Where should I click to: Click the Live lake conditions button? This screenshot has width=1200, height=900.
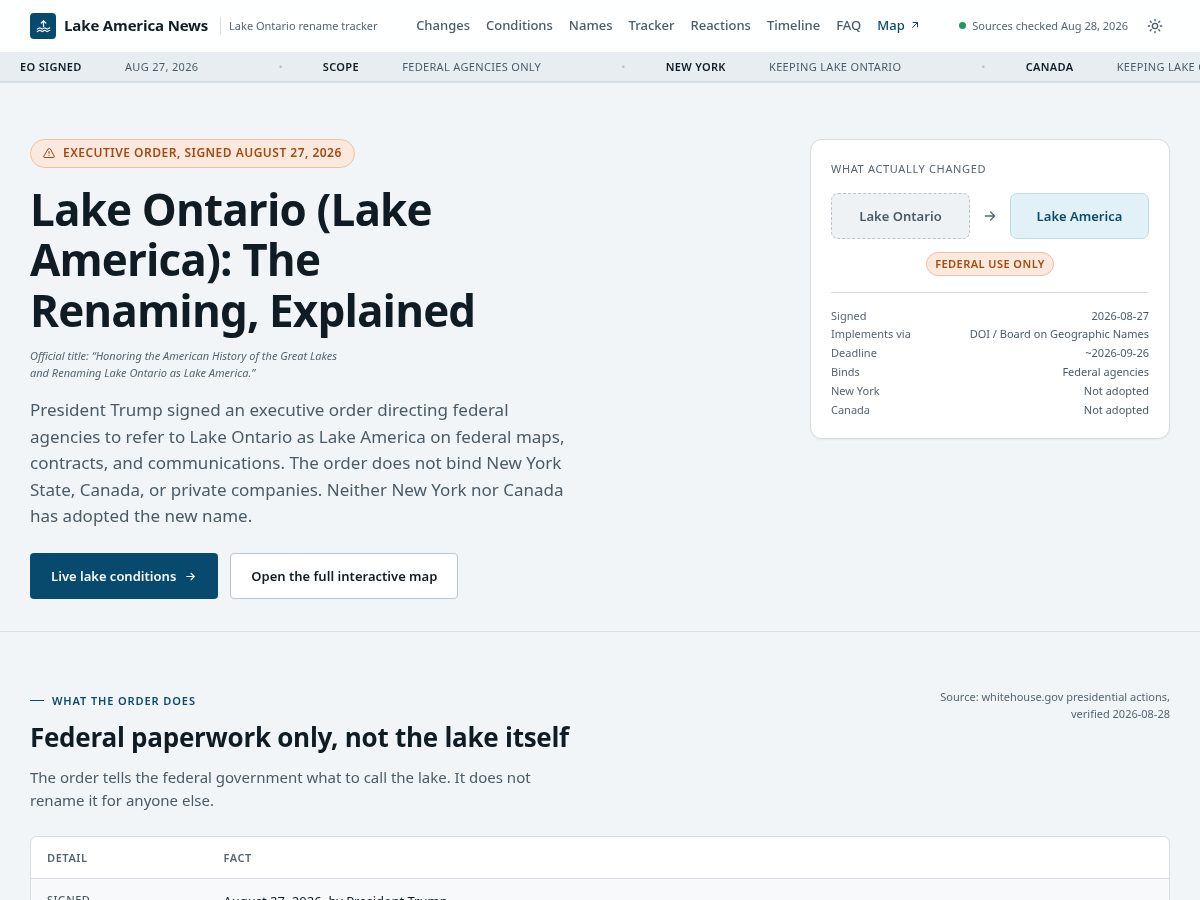pyautogui.click(x=124, y=576)
